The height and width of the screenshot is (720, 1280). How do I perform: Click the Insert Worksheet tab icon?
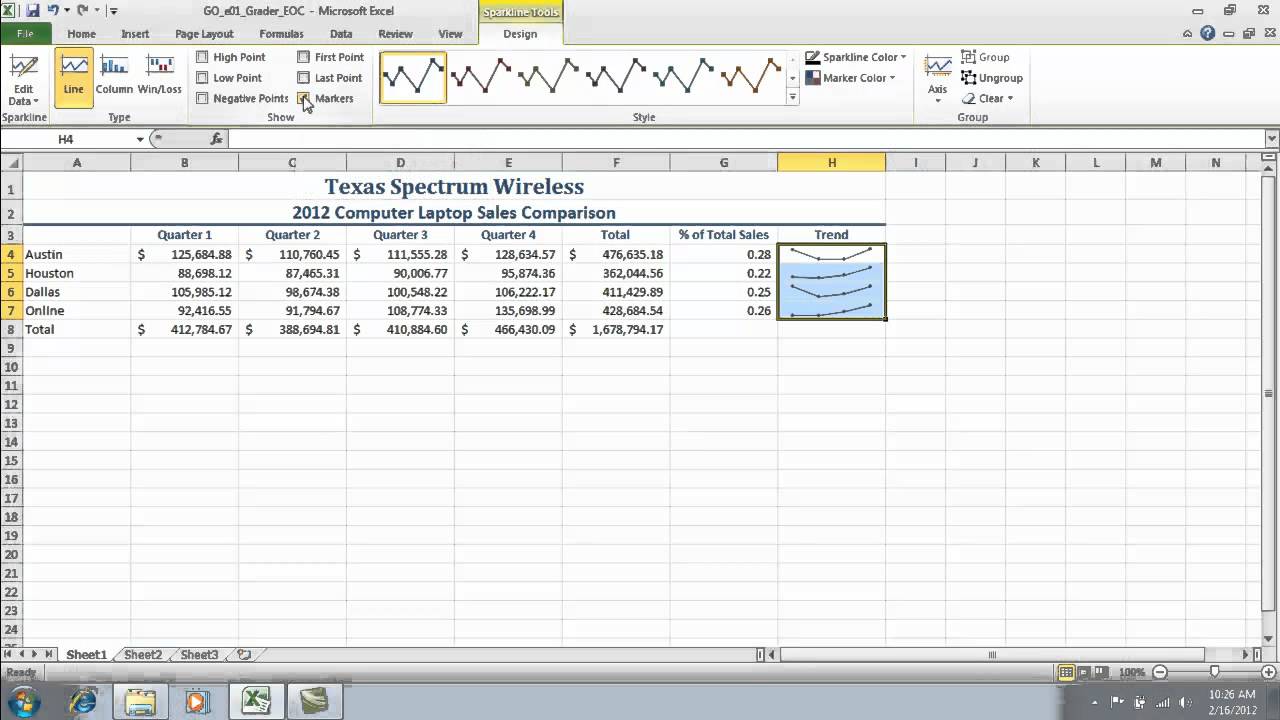pyautogui.click(x=243, y=655)
